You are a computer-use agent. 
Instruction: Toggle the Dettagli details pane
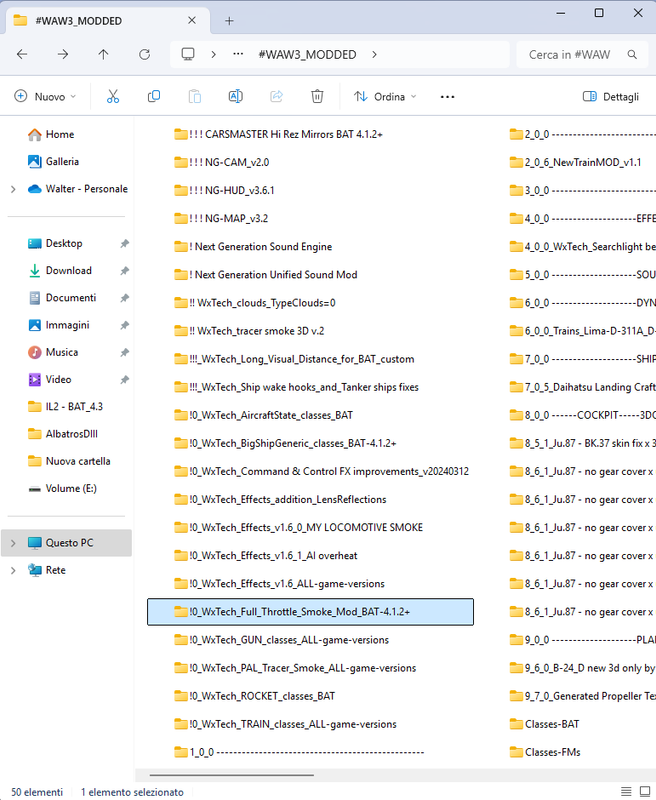click(611, 96)
